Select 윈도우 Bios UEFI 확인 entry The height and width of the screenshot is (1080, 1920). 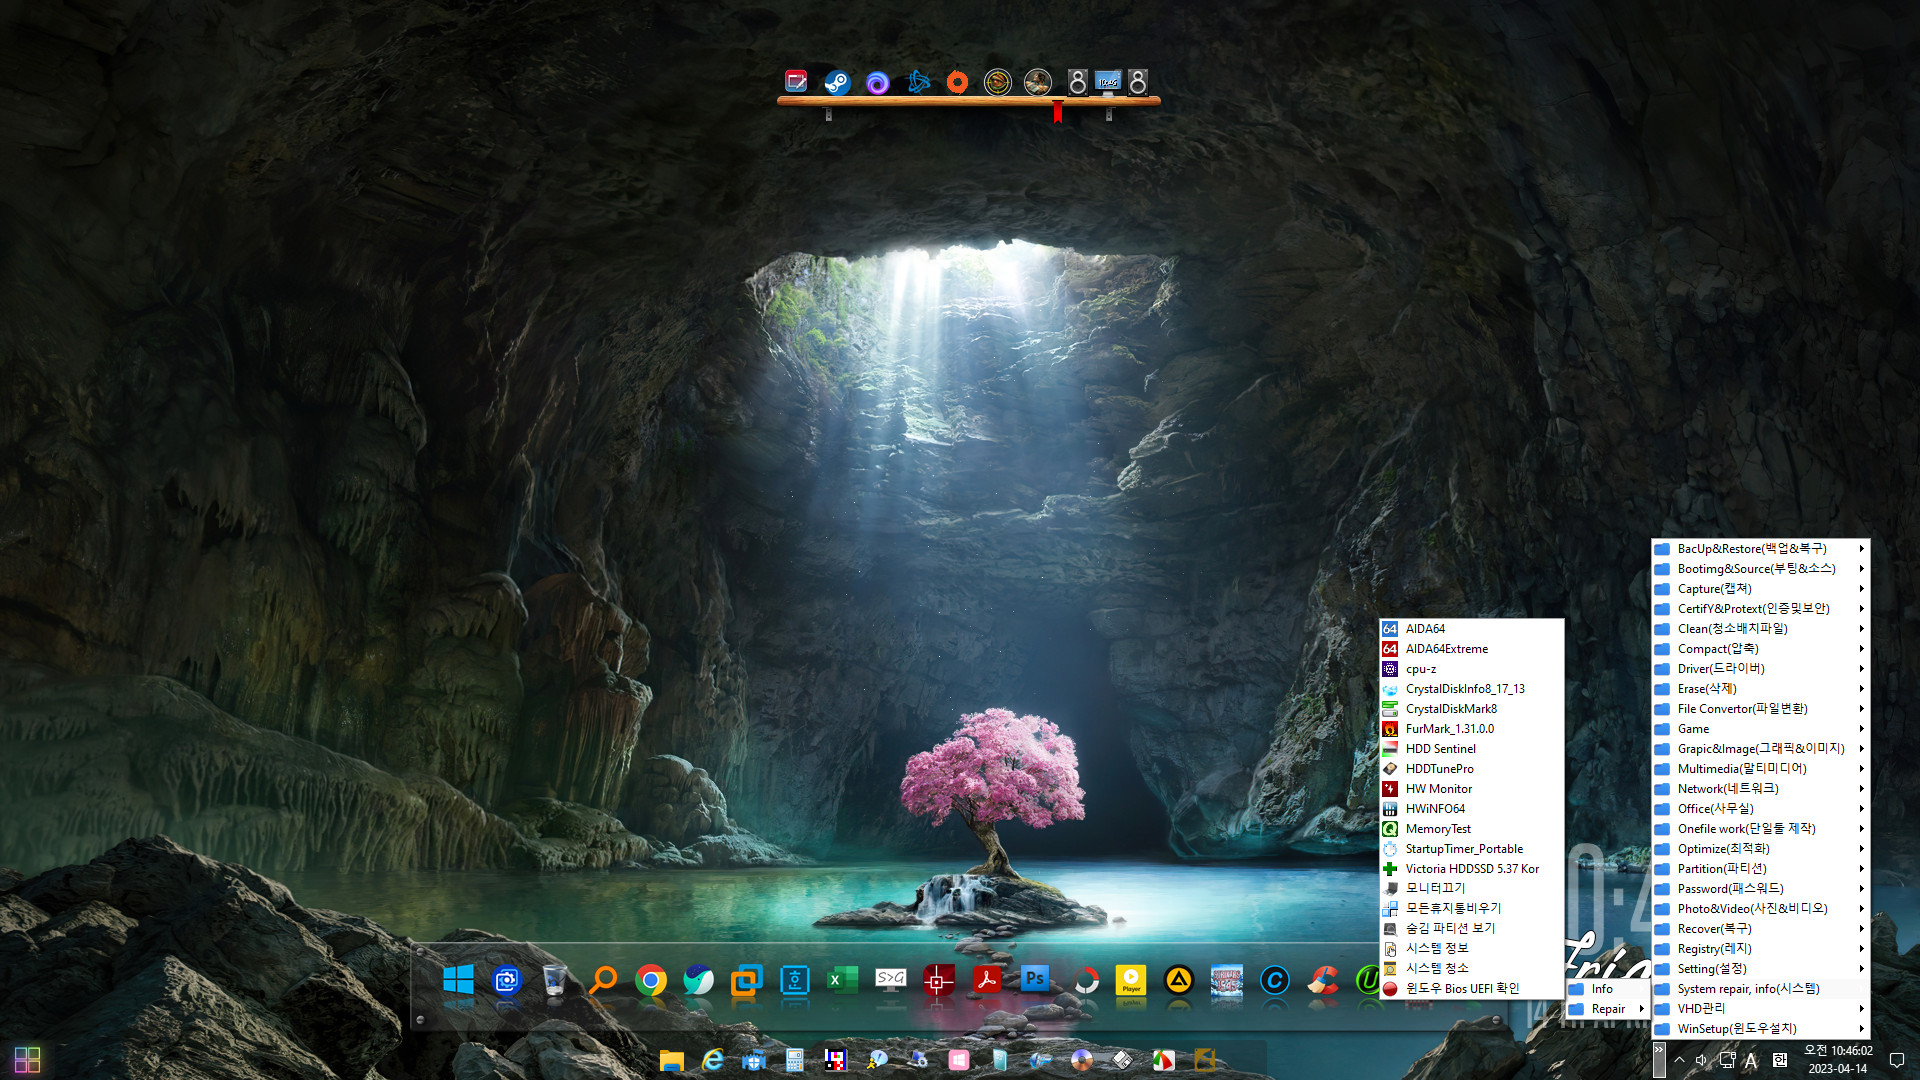(1471, 988)
